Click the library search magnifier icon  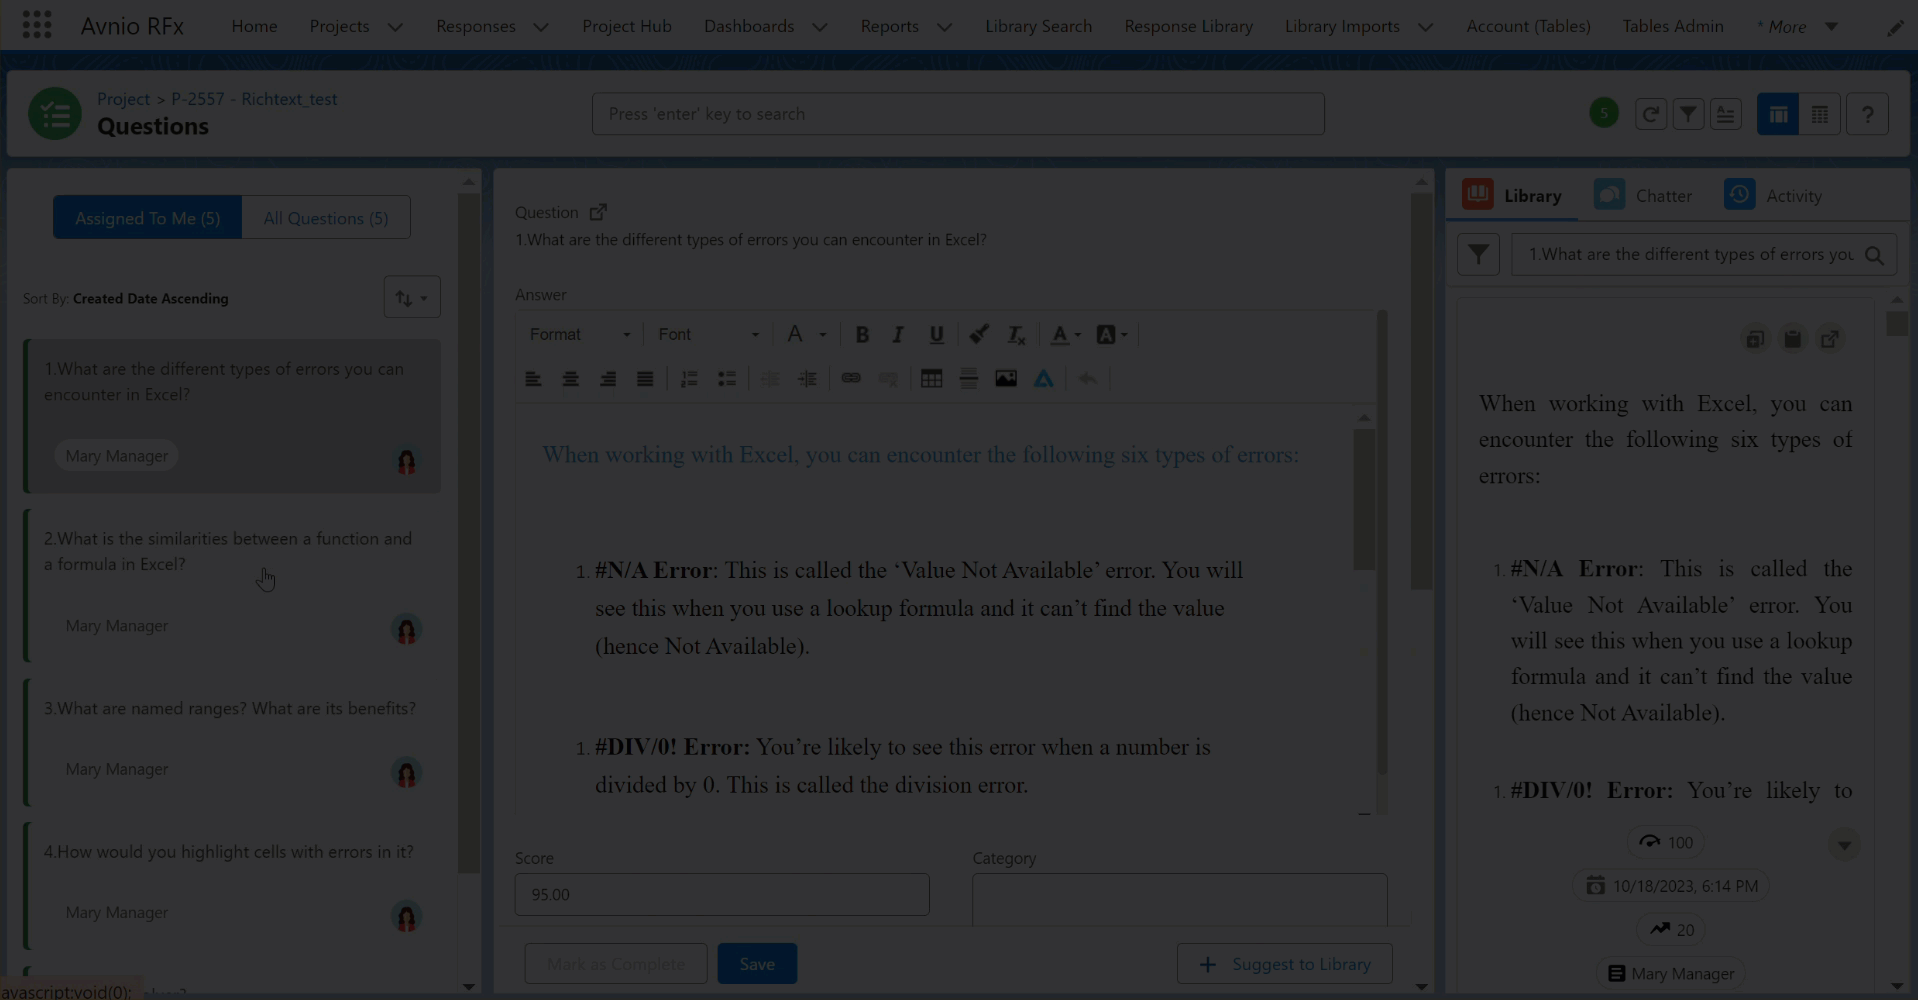(1874, 255)
